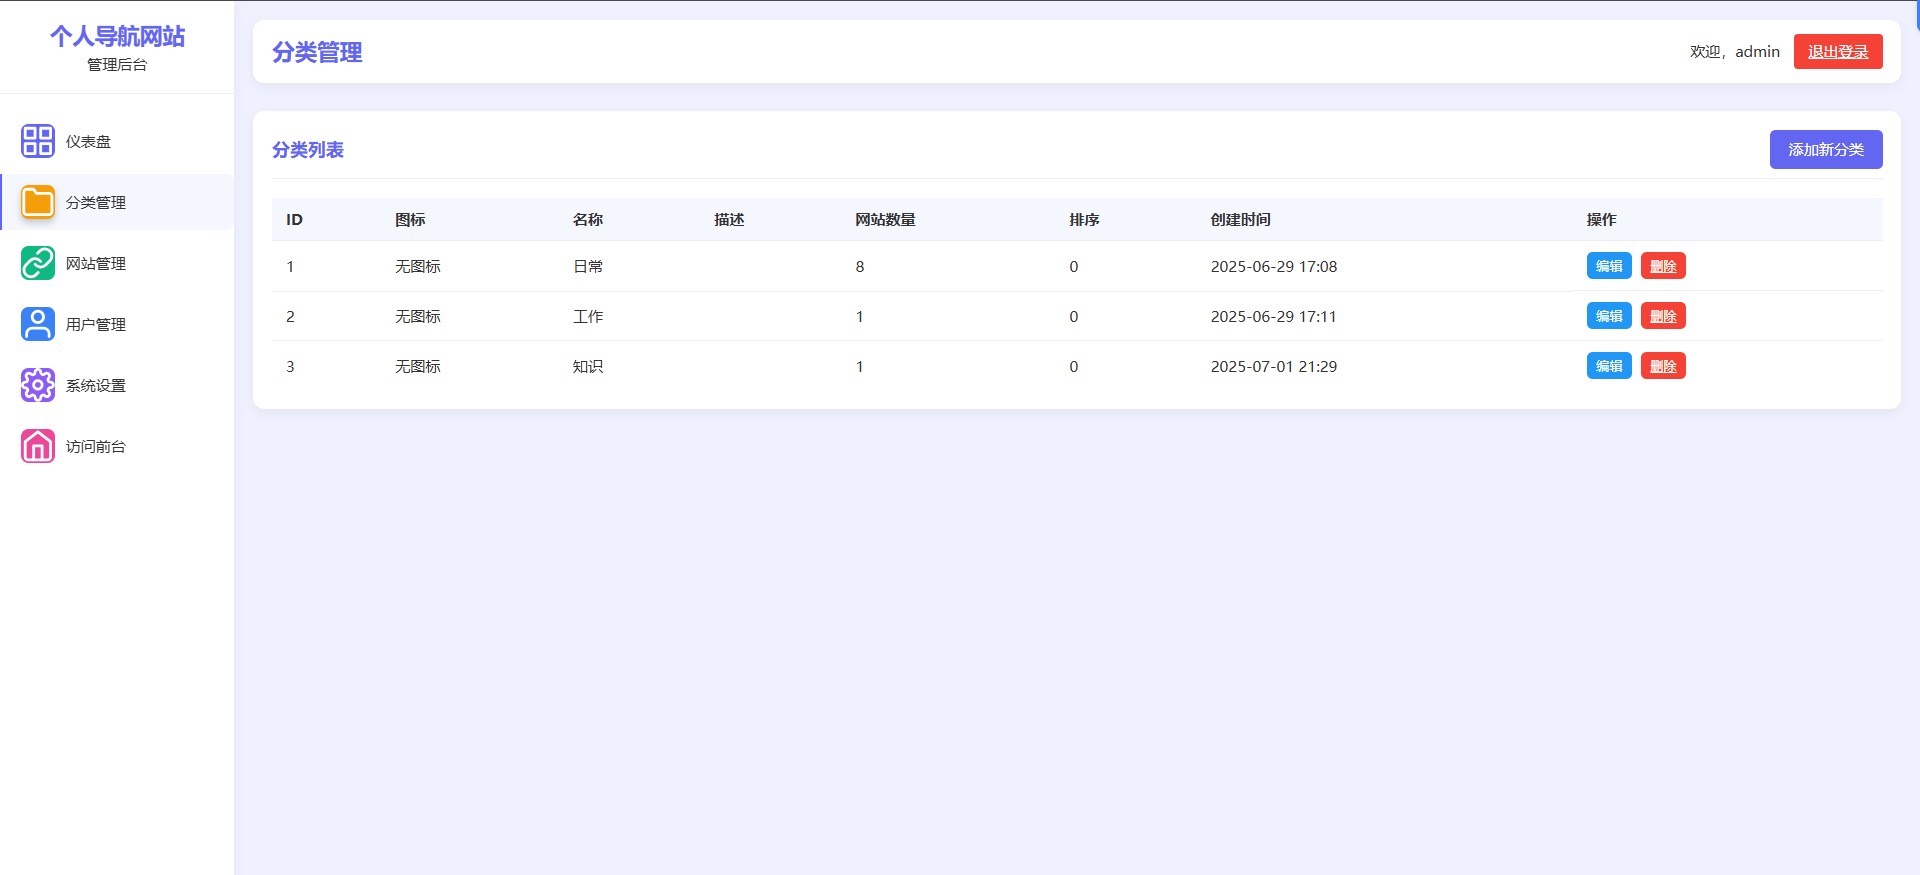
Task: Click the 日常 category name cell
Action: coord(588,267)
